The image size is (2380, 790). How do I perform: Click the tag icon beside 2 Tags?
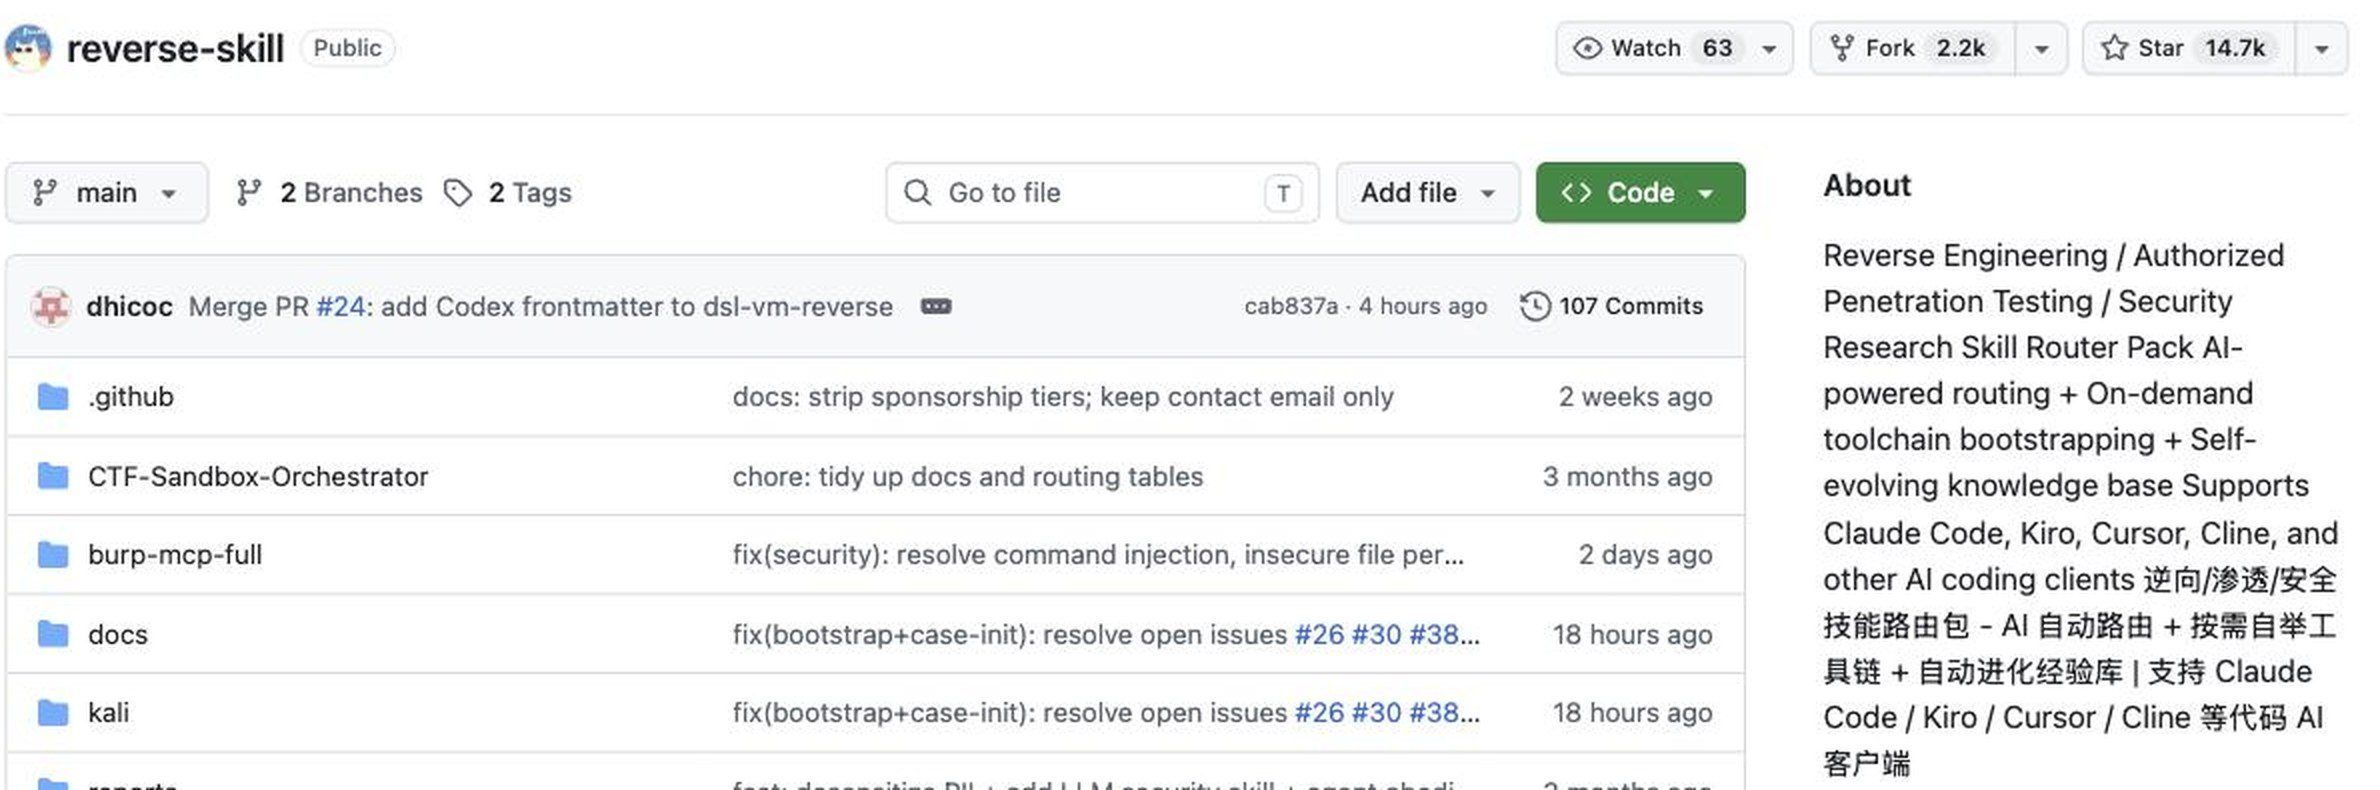pos(458,192)
